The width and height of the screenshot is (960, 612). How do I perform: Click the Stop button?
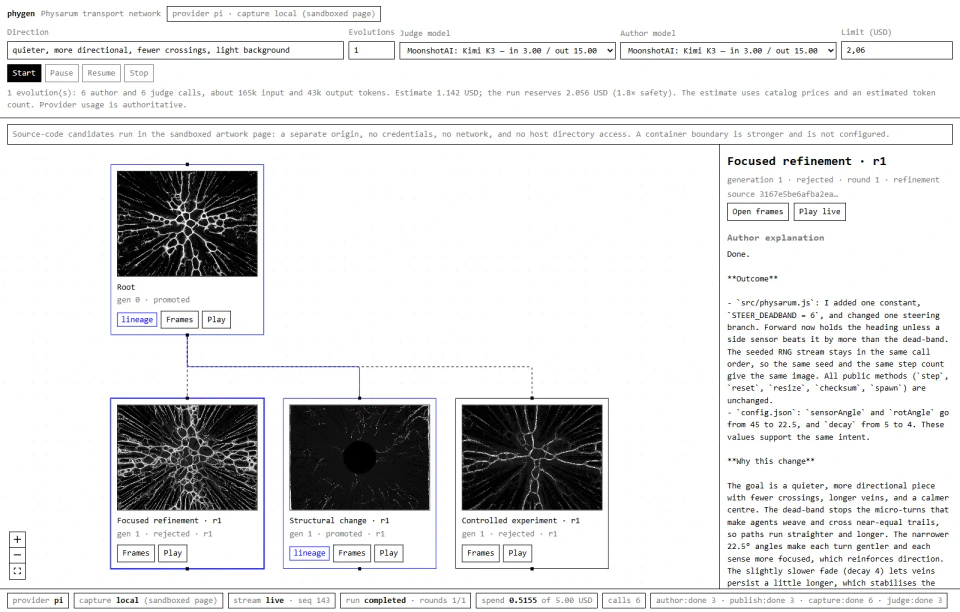coord(139,73)
